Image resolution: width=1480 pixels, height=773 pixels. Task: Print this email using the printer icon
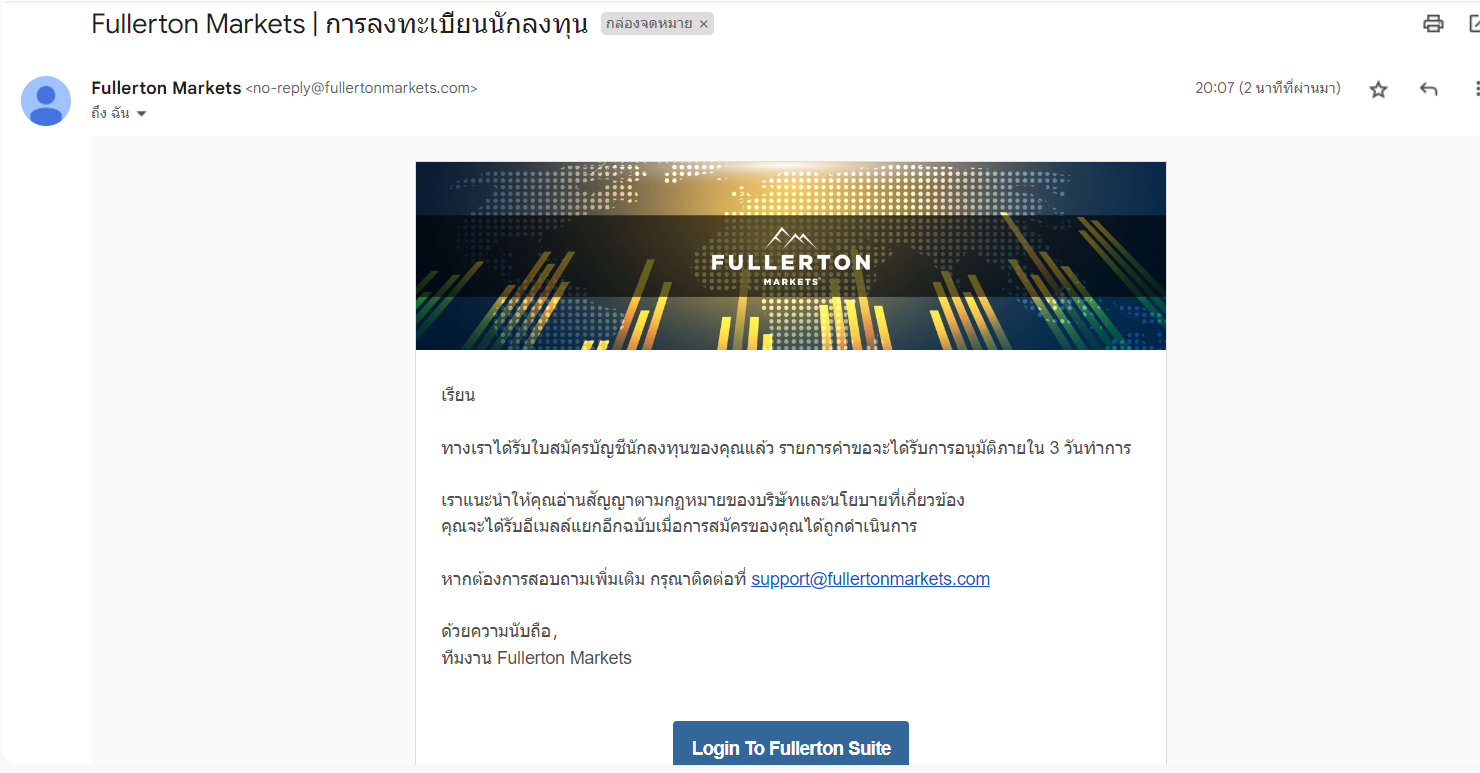(1433, 24)
